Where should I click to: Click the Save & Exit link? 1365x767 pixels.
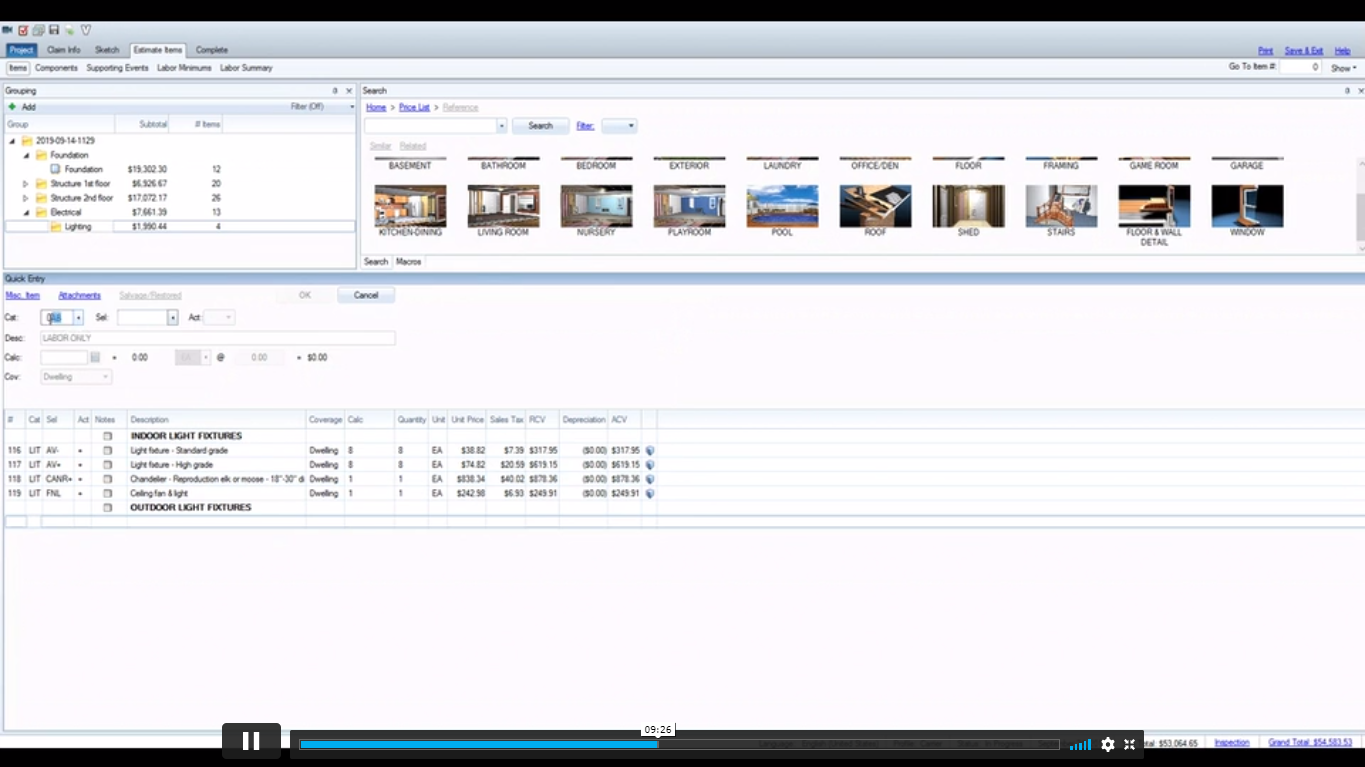coord(1304,51)
